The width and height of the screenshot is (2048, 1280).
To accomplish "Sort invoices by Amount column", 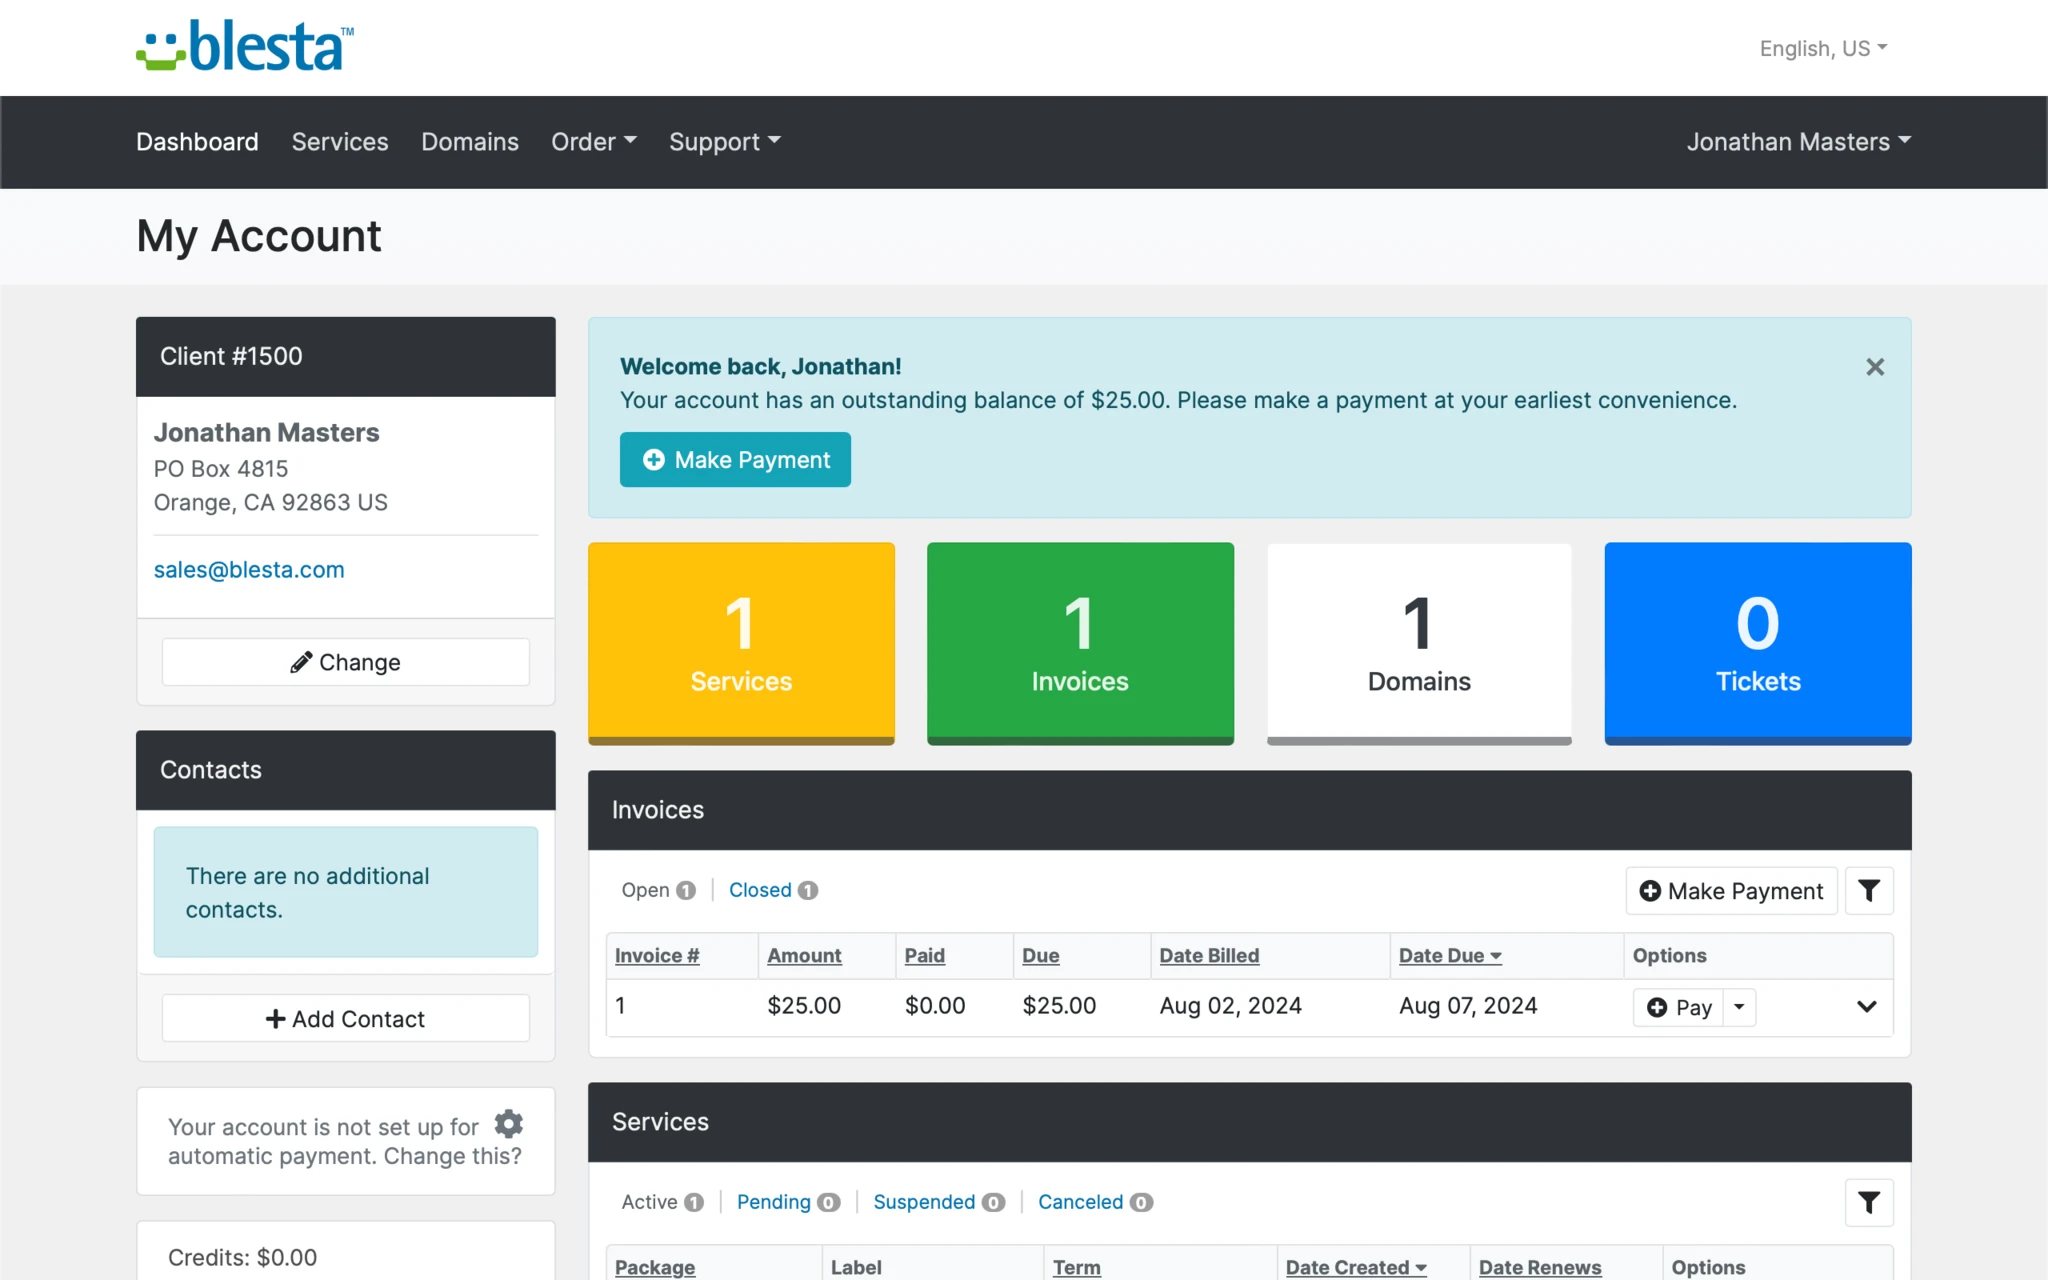I will (804, 956).
